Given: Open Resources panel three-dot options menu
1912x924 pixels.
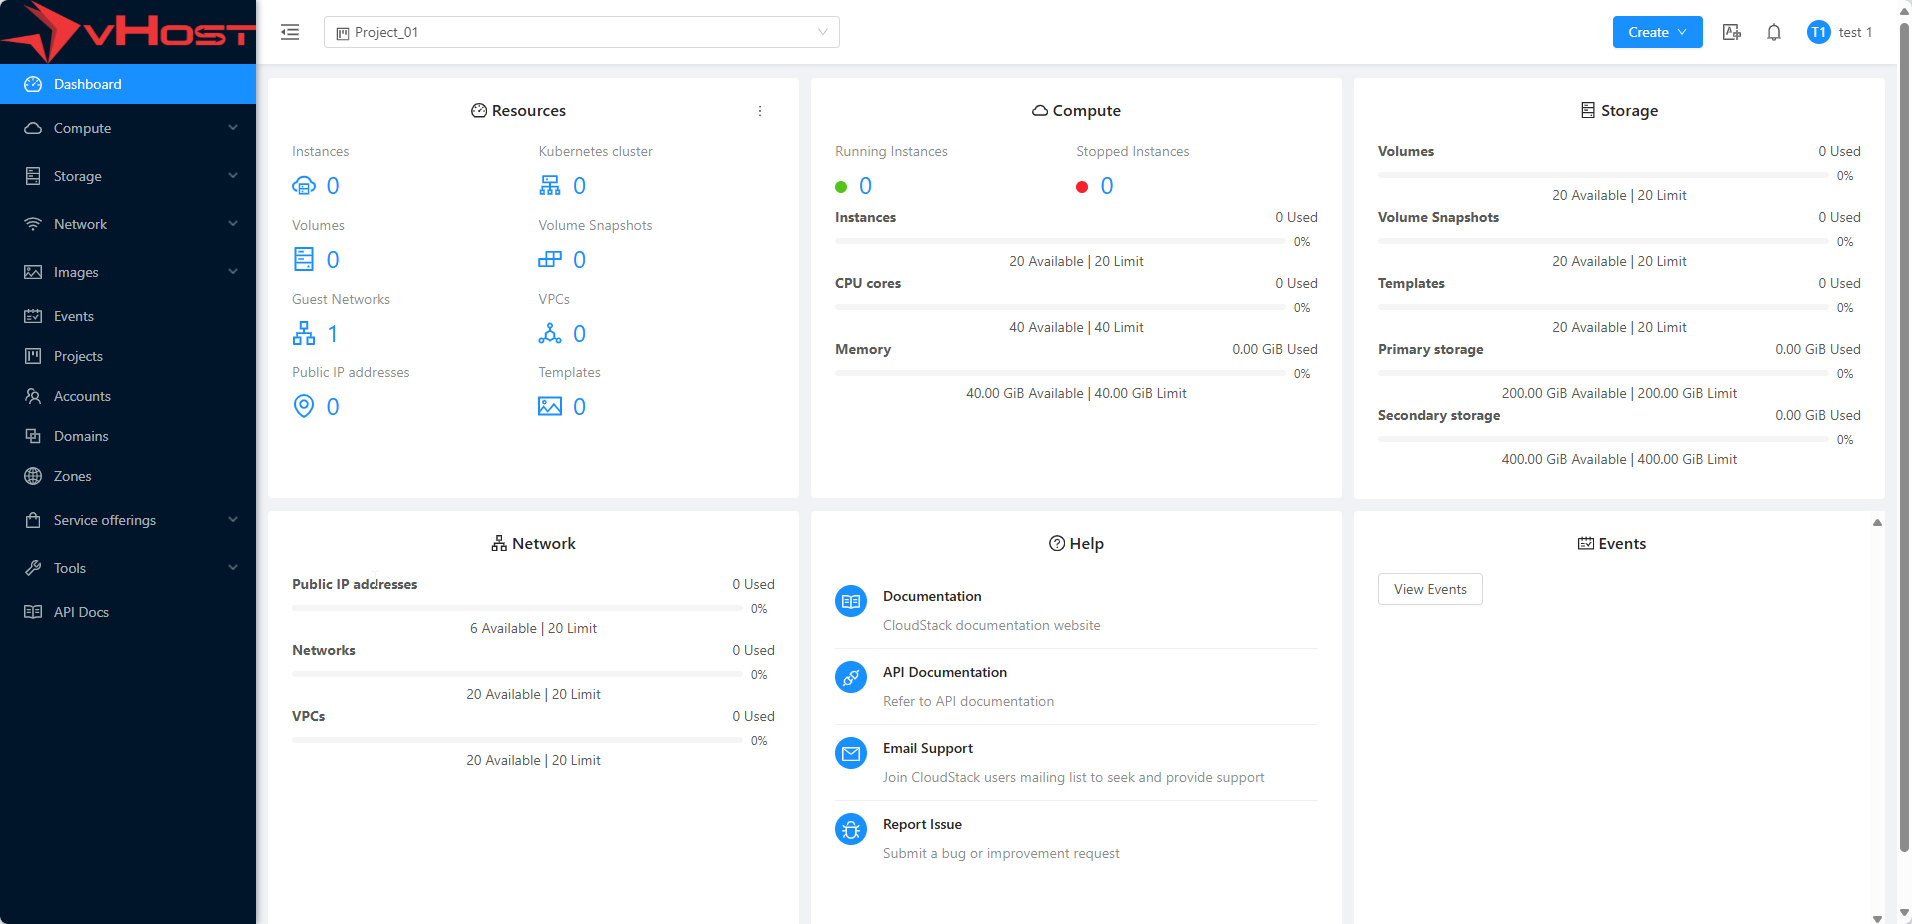Looking at the screenshot, I should point(760,111).
